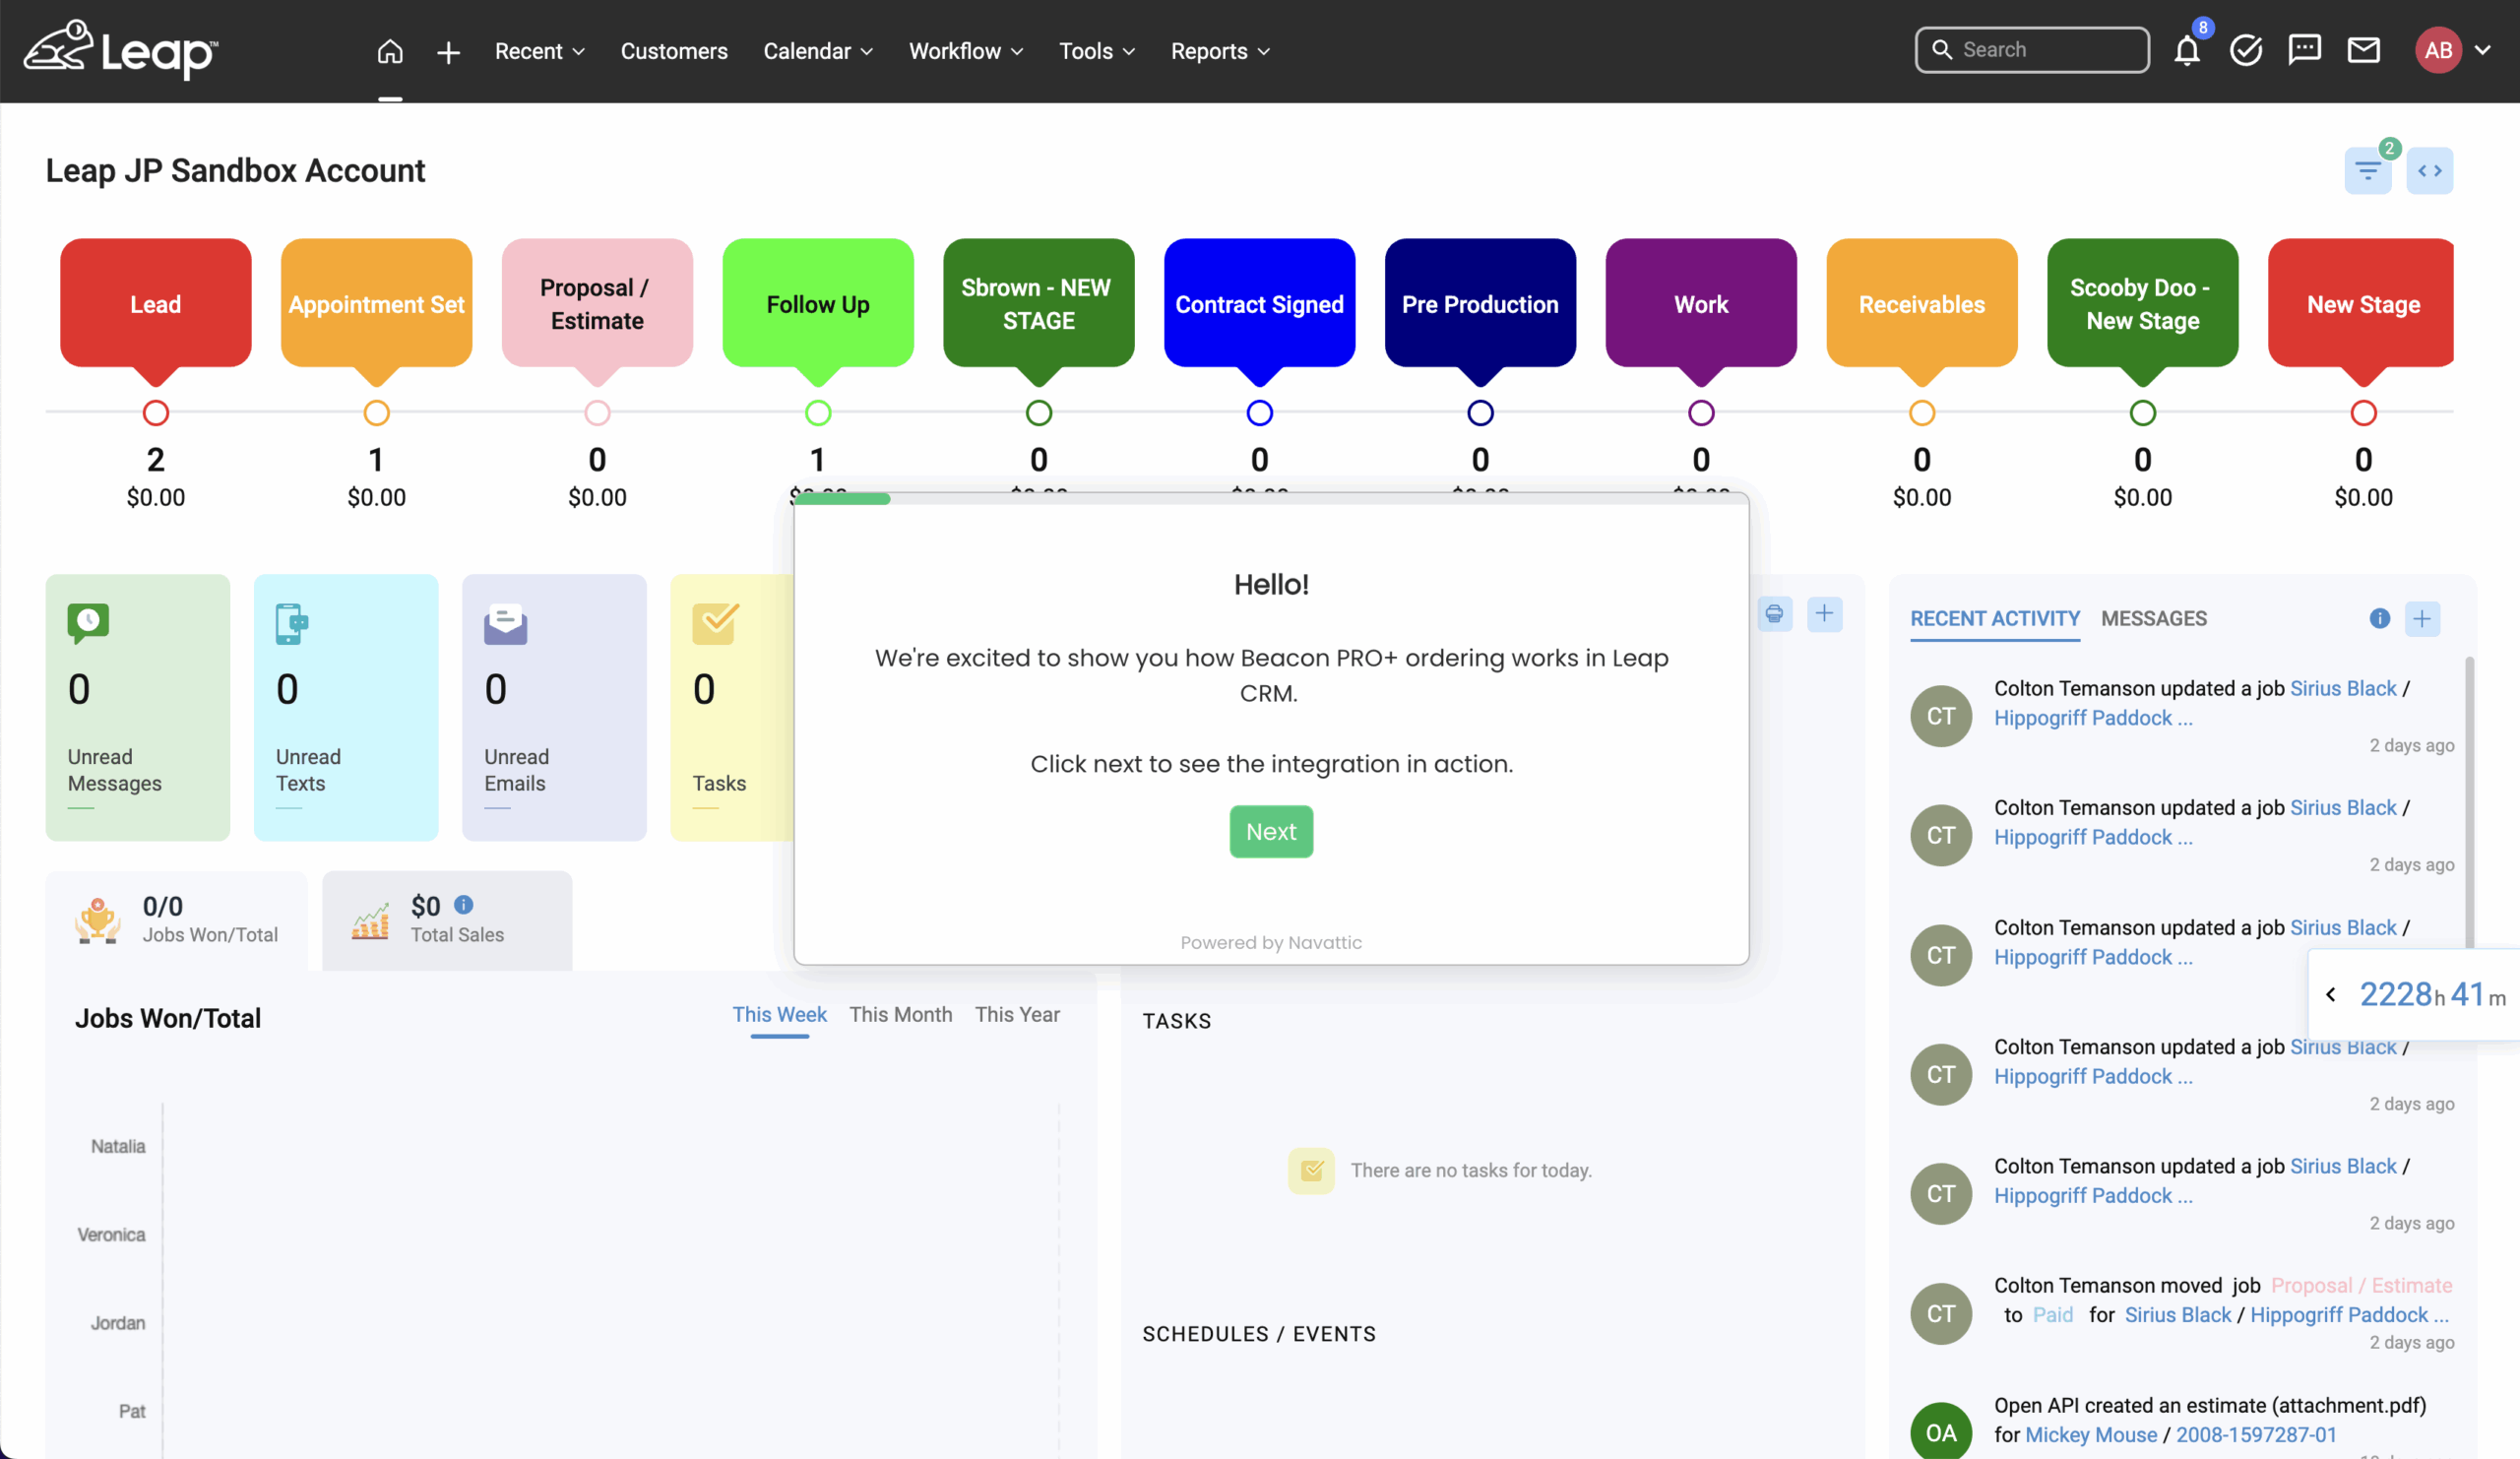Expand the Workflow dropdown menu
Viewport: 2520px width, 1459px height.
(966, 51)
